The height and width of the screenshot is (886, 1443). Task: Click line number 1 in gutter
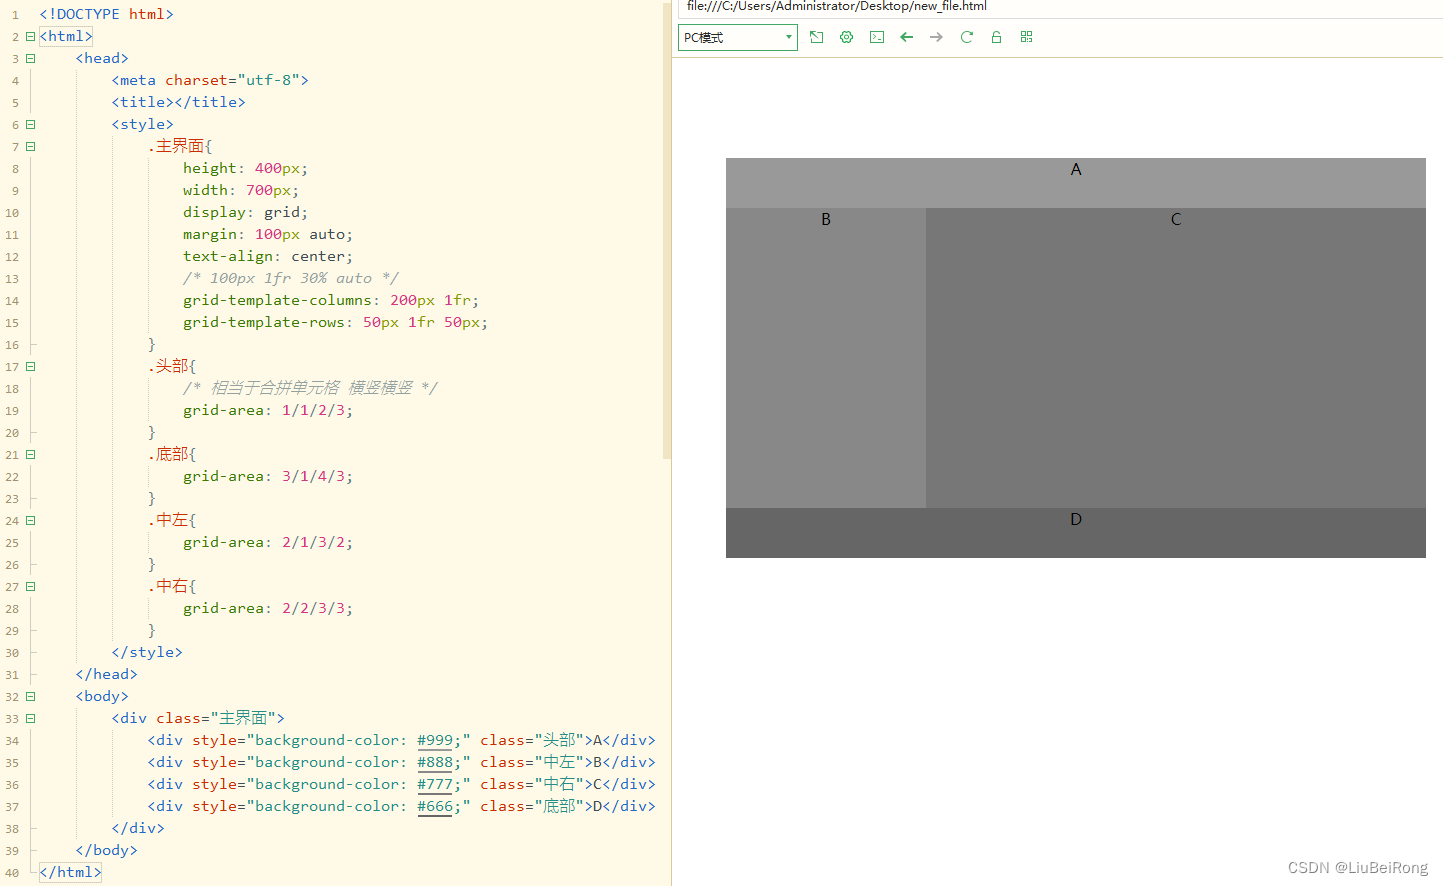tap(15, 15)
